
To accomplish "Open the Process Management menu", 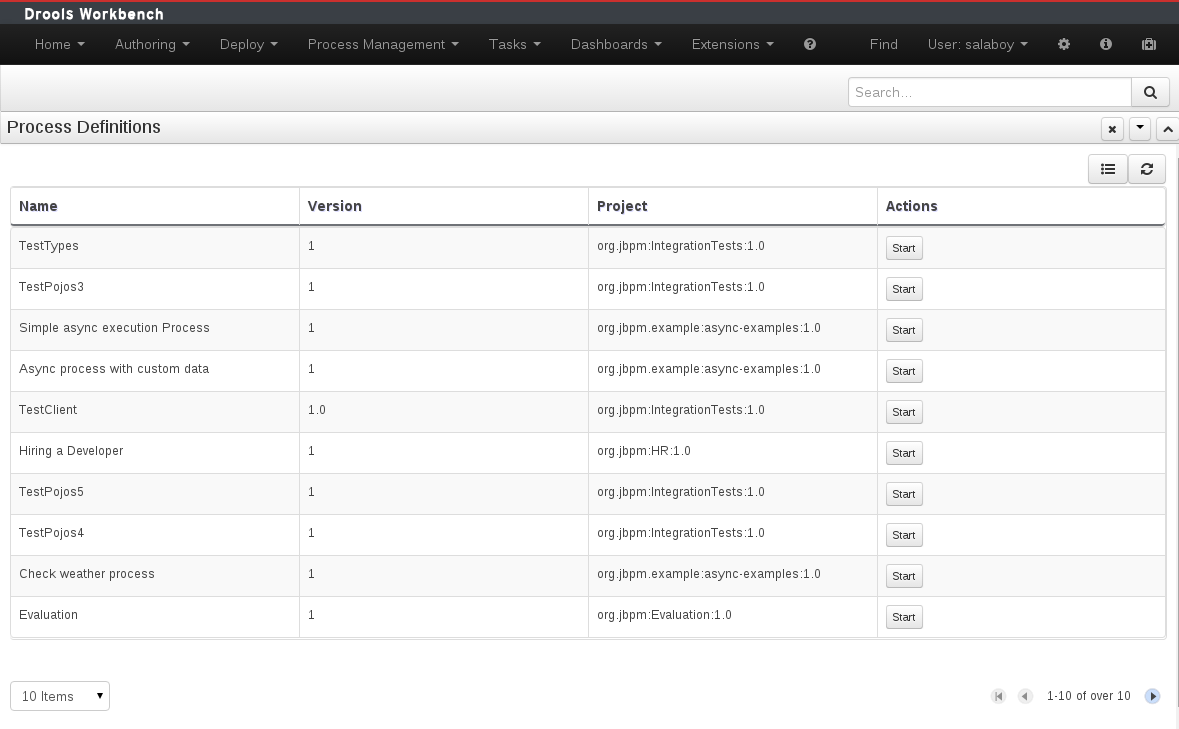I will point(383,44).
